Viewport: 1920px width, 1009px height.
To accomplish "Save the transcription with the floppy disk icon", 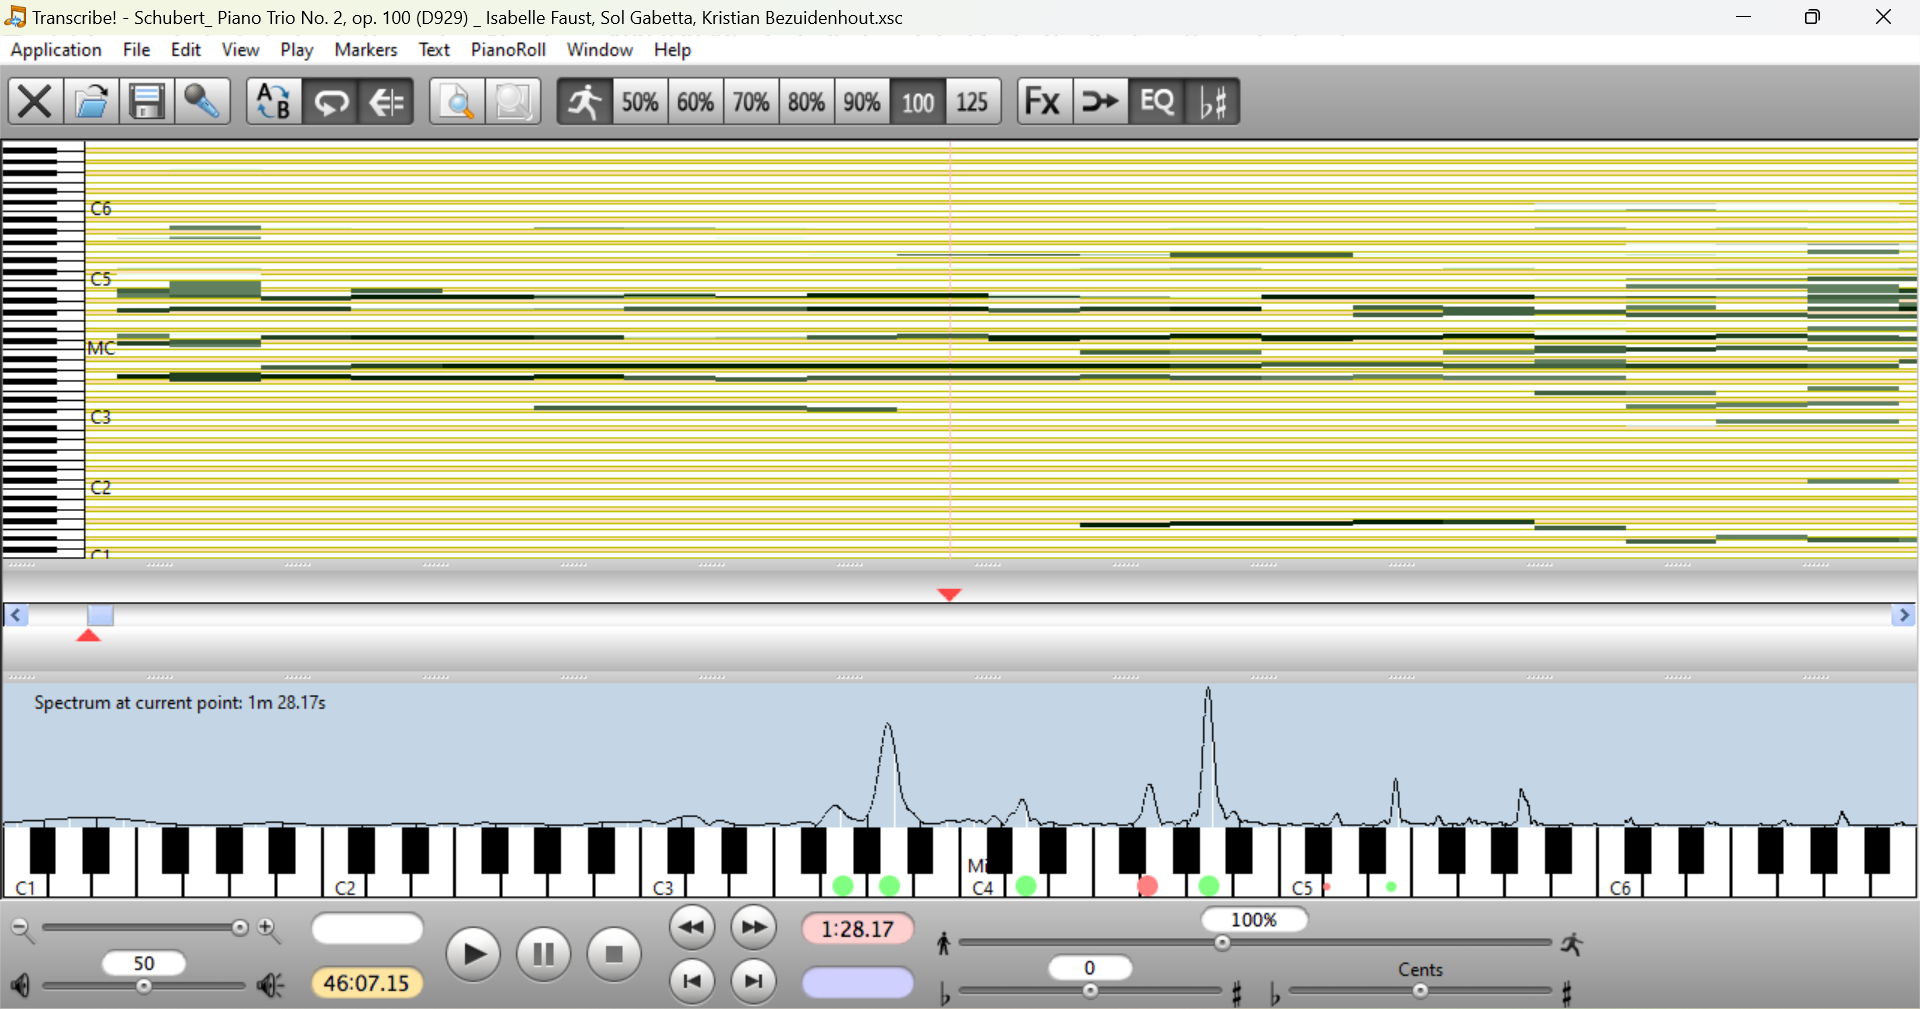I will click(x=146, y=102).
